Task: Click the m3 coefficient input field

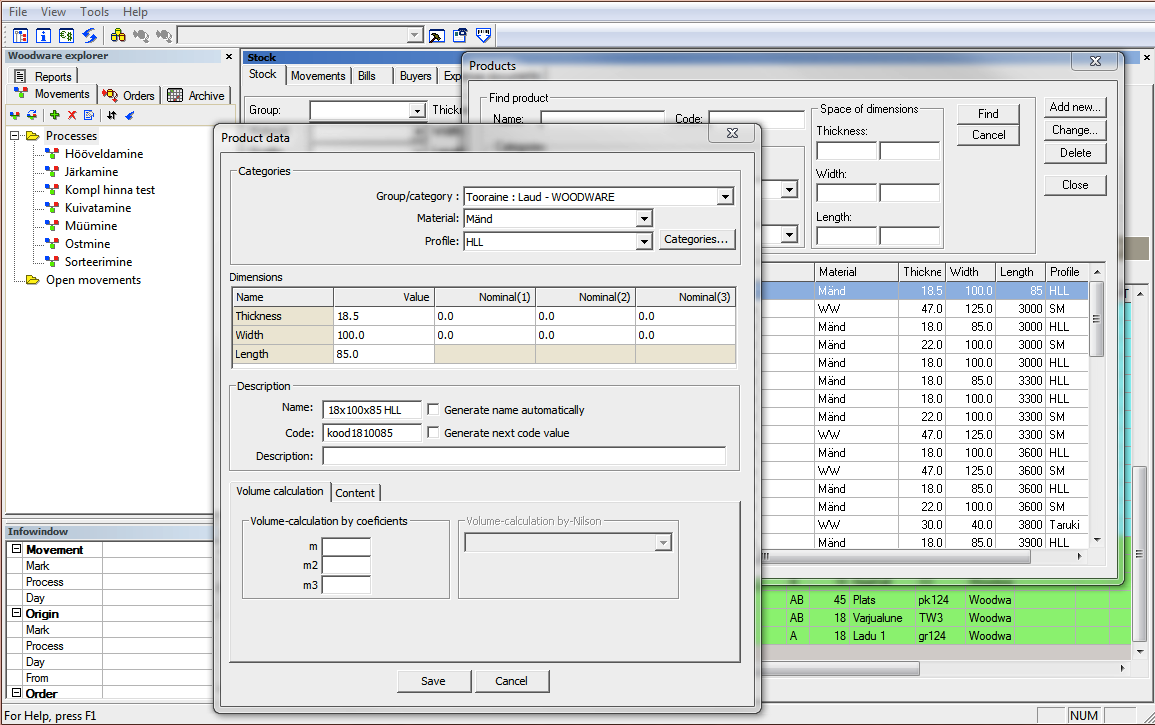Action: [346, 585]
